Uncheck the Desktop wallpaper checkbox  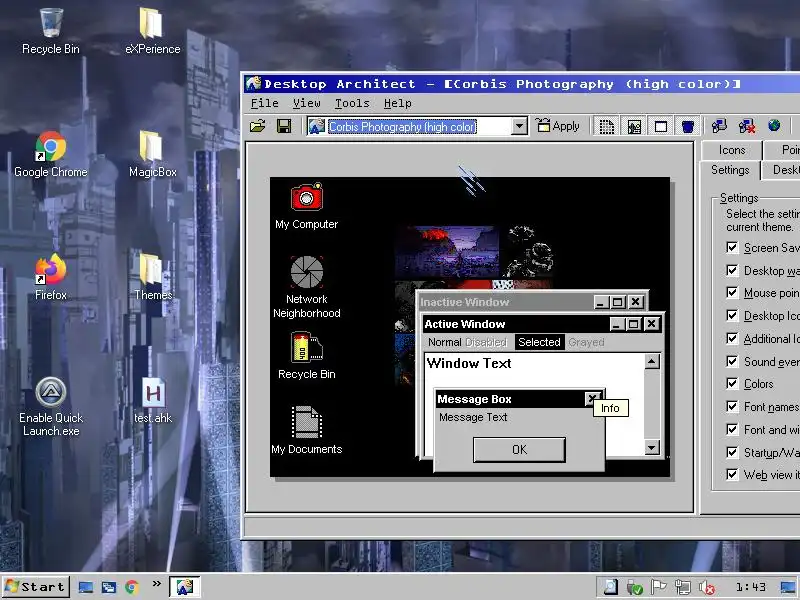(732, 270)
